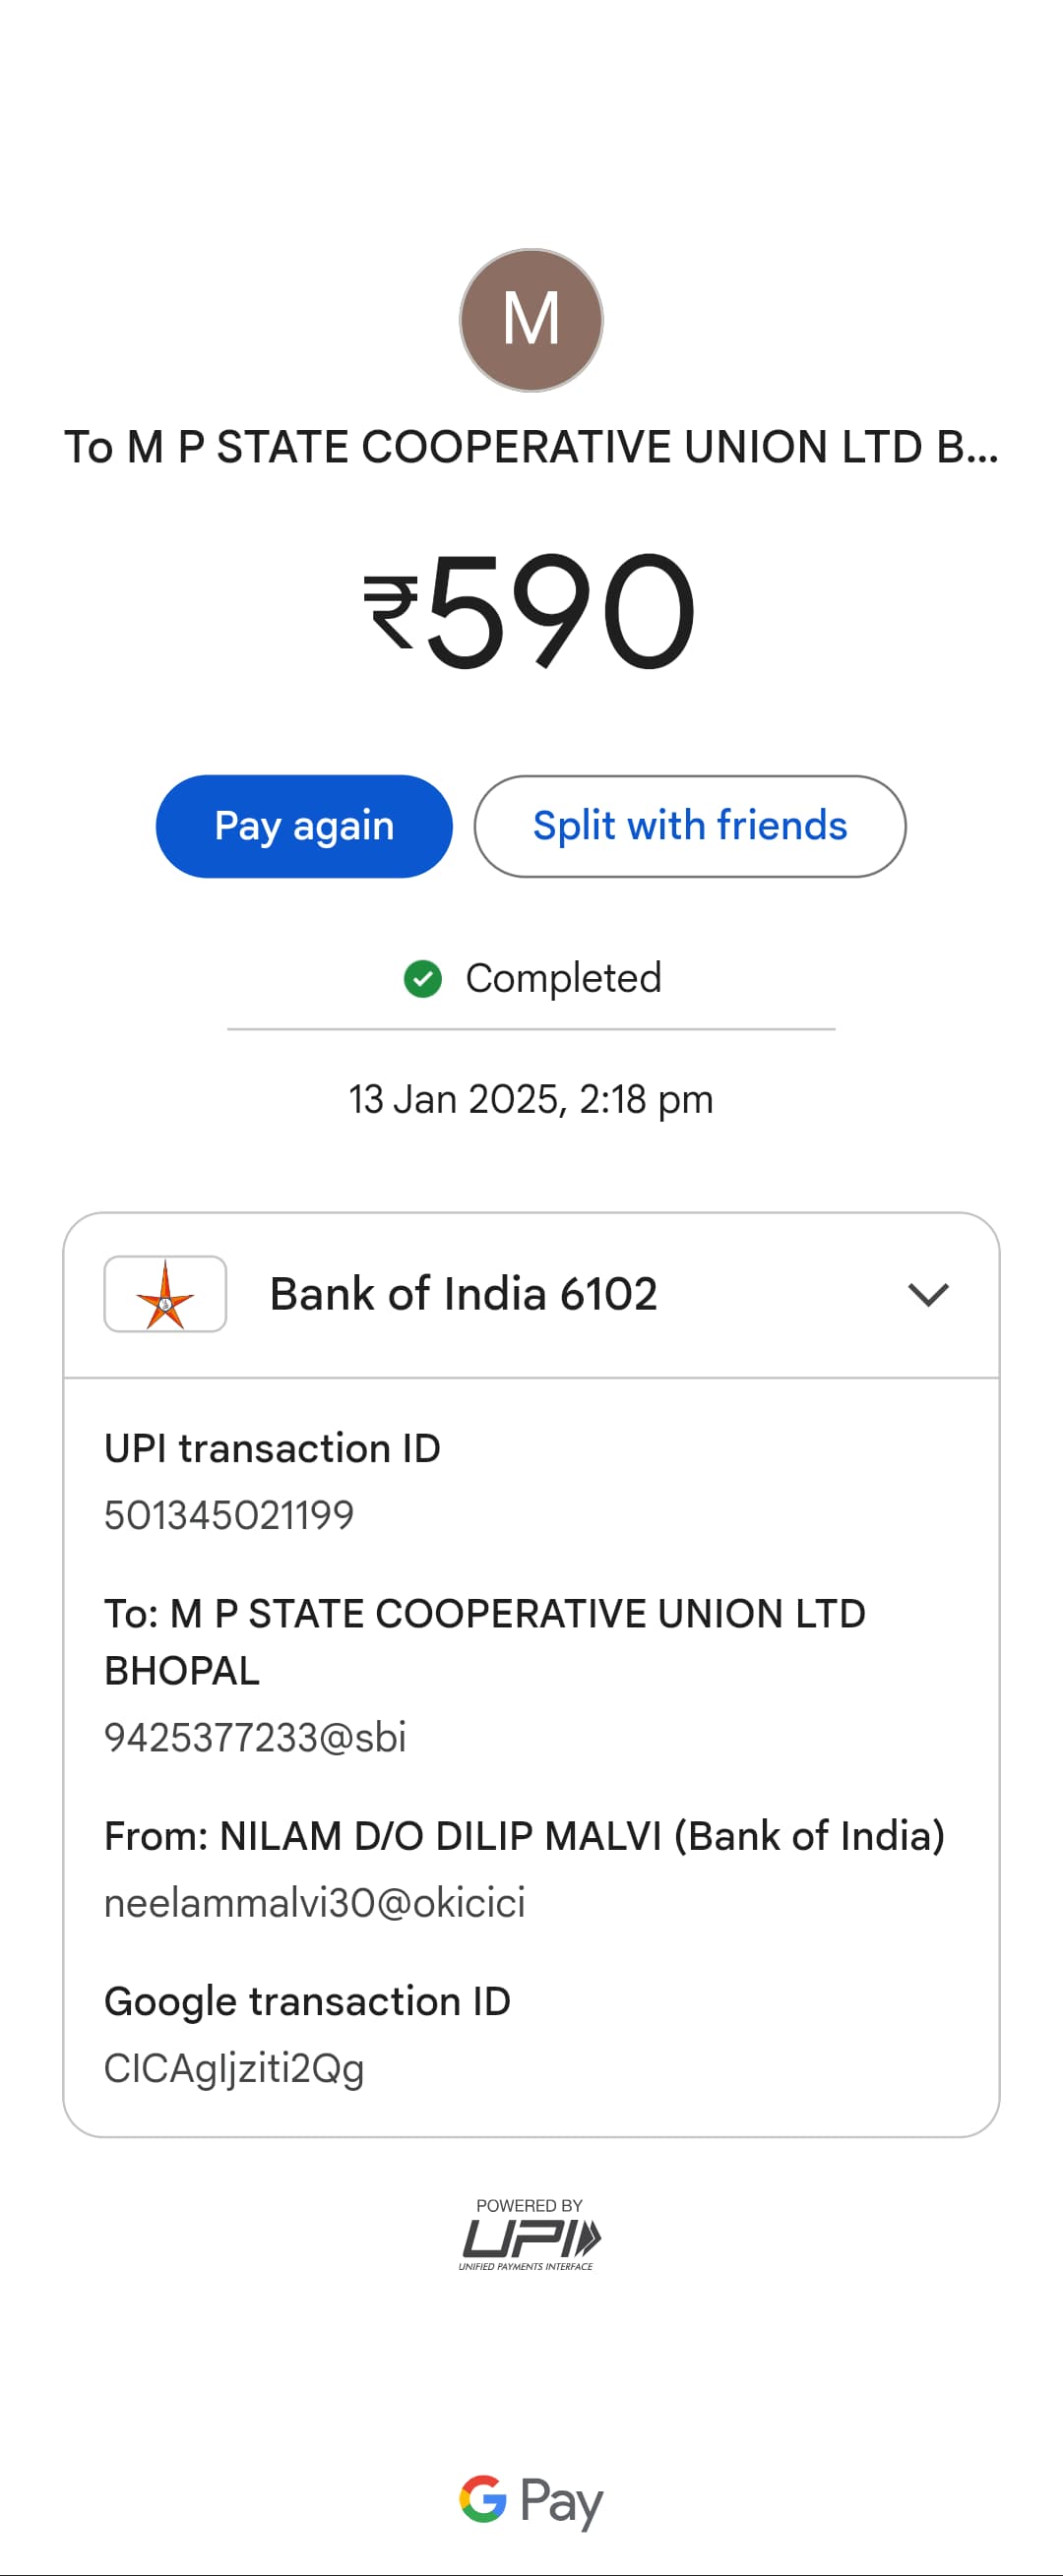Expand the Bank of India 6102 chevron
Screen dimensions: 1063x2576
click(x=928, y=1294)
